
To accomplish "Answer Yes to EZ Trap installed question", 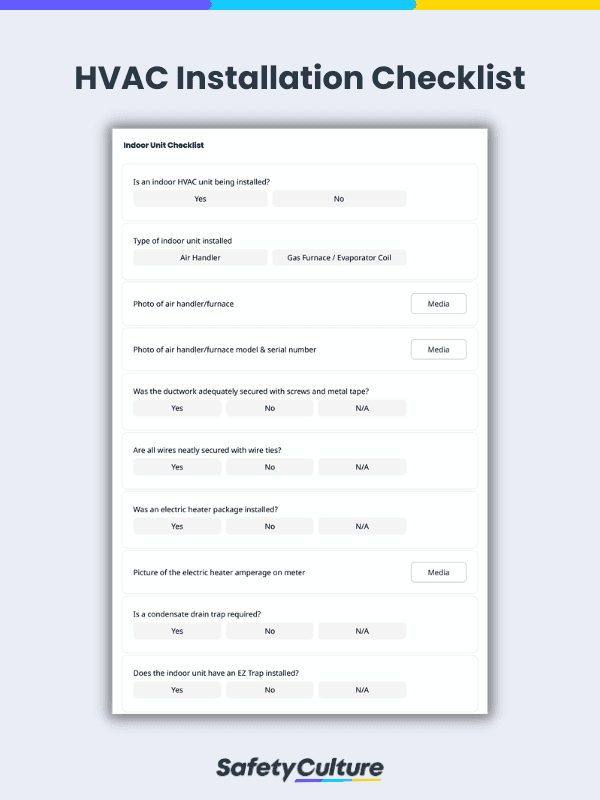I will click(x=177, y=689).
